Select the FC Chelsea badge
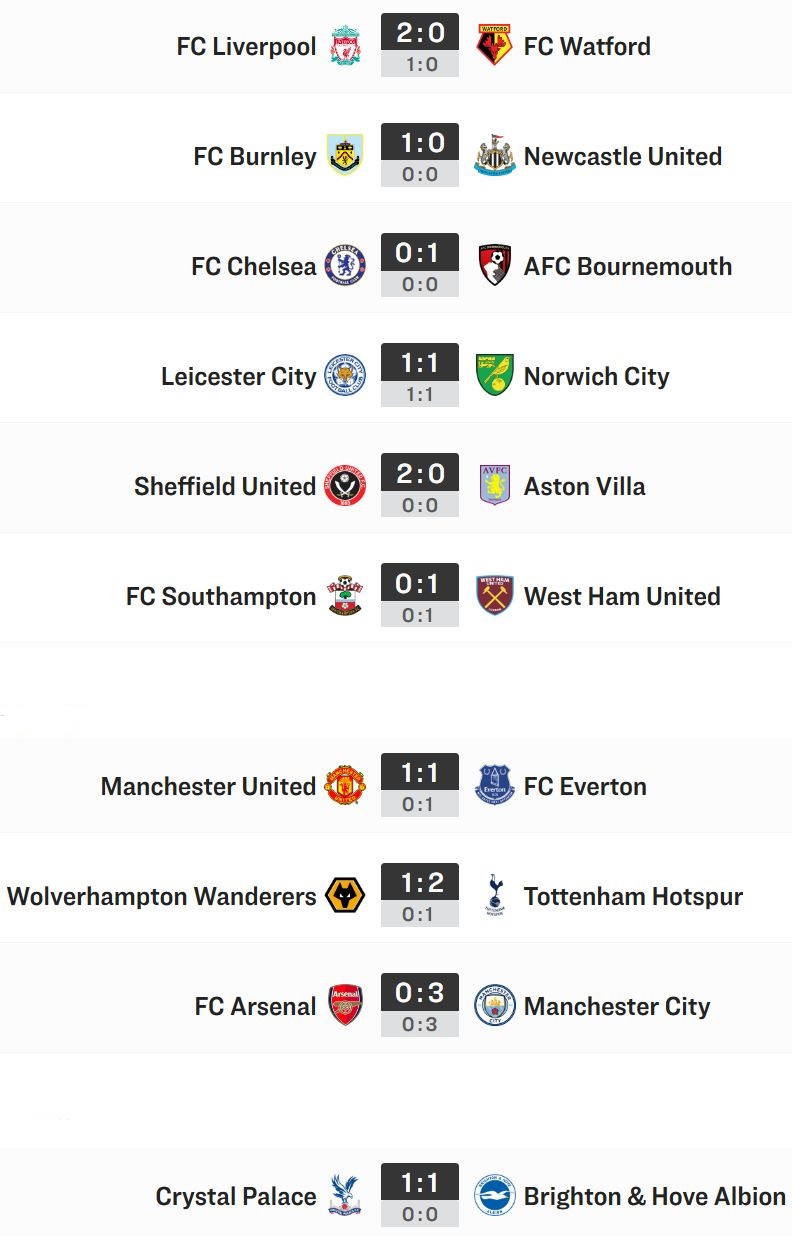Screen dimensions: 792x1236 pyautogui.click(x=345, y=266)
